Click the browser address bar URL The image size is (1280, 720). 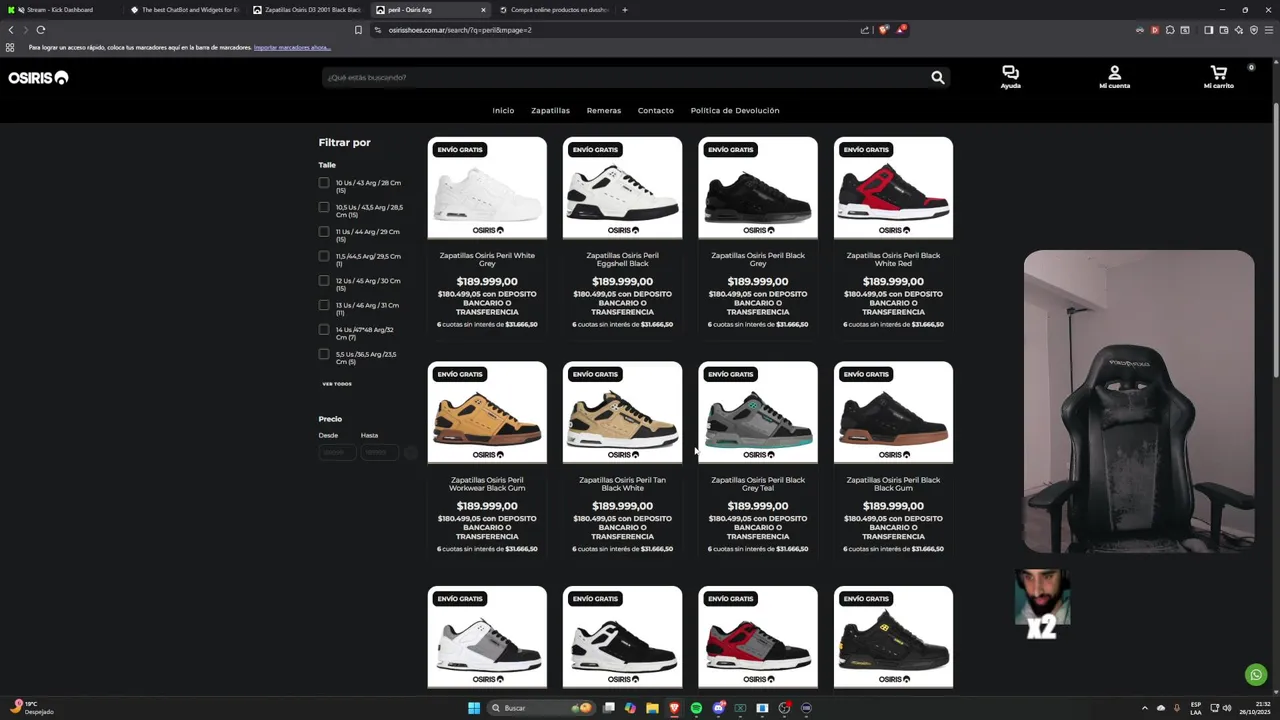tap(460, 30)
